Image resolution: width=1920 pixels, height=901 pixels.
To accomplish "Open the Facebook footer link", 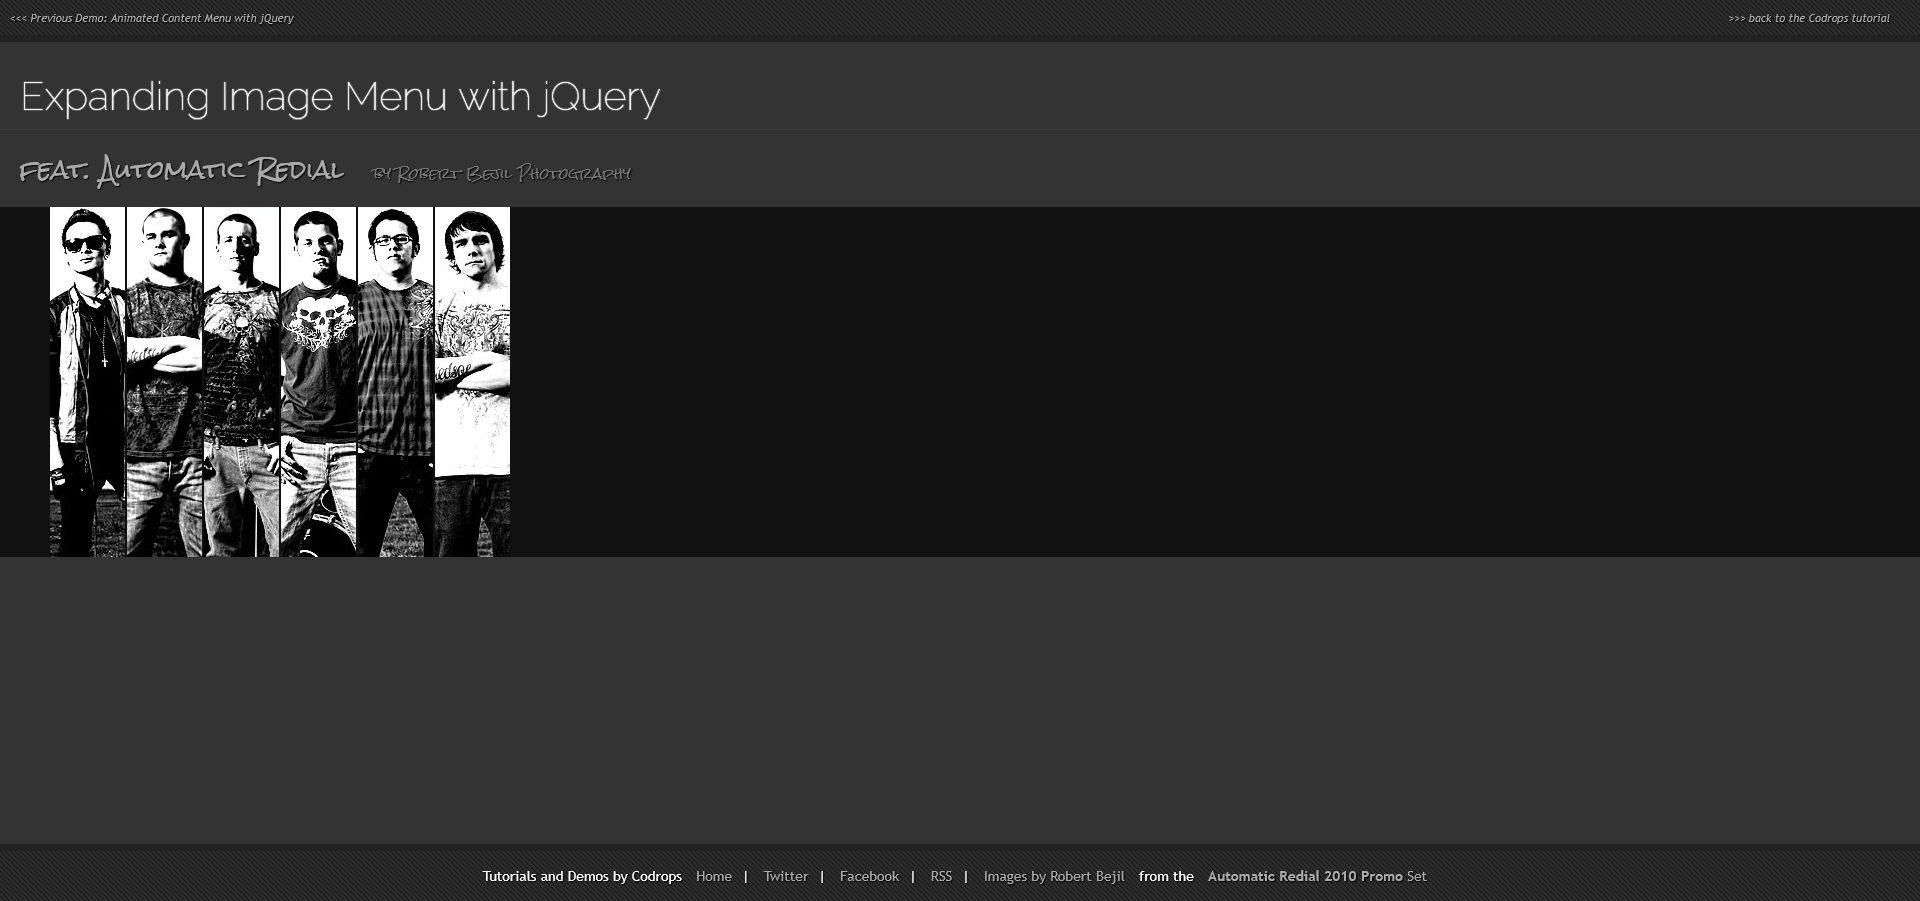I will tap(868, 876).
